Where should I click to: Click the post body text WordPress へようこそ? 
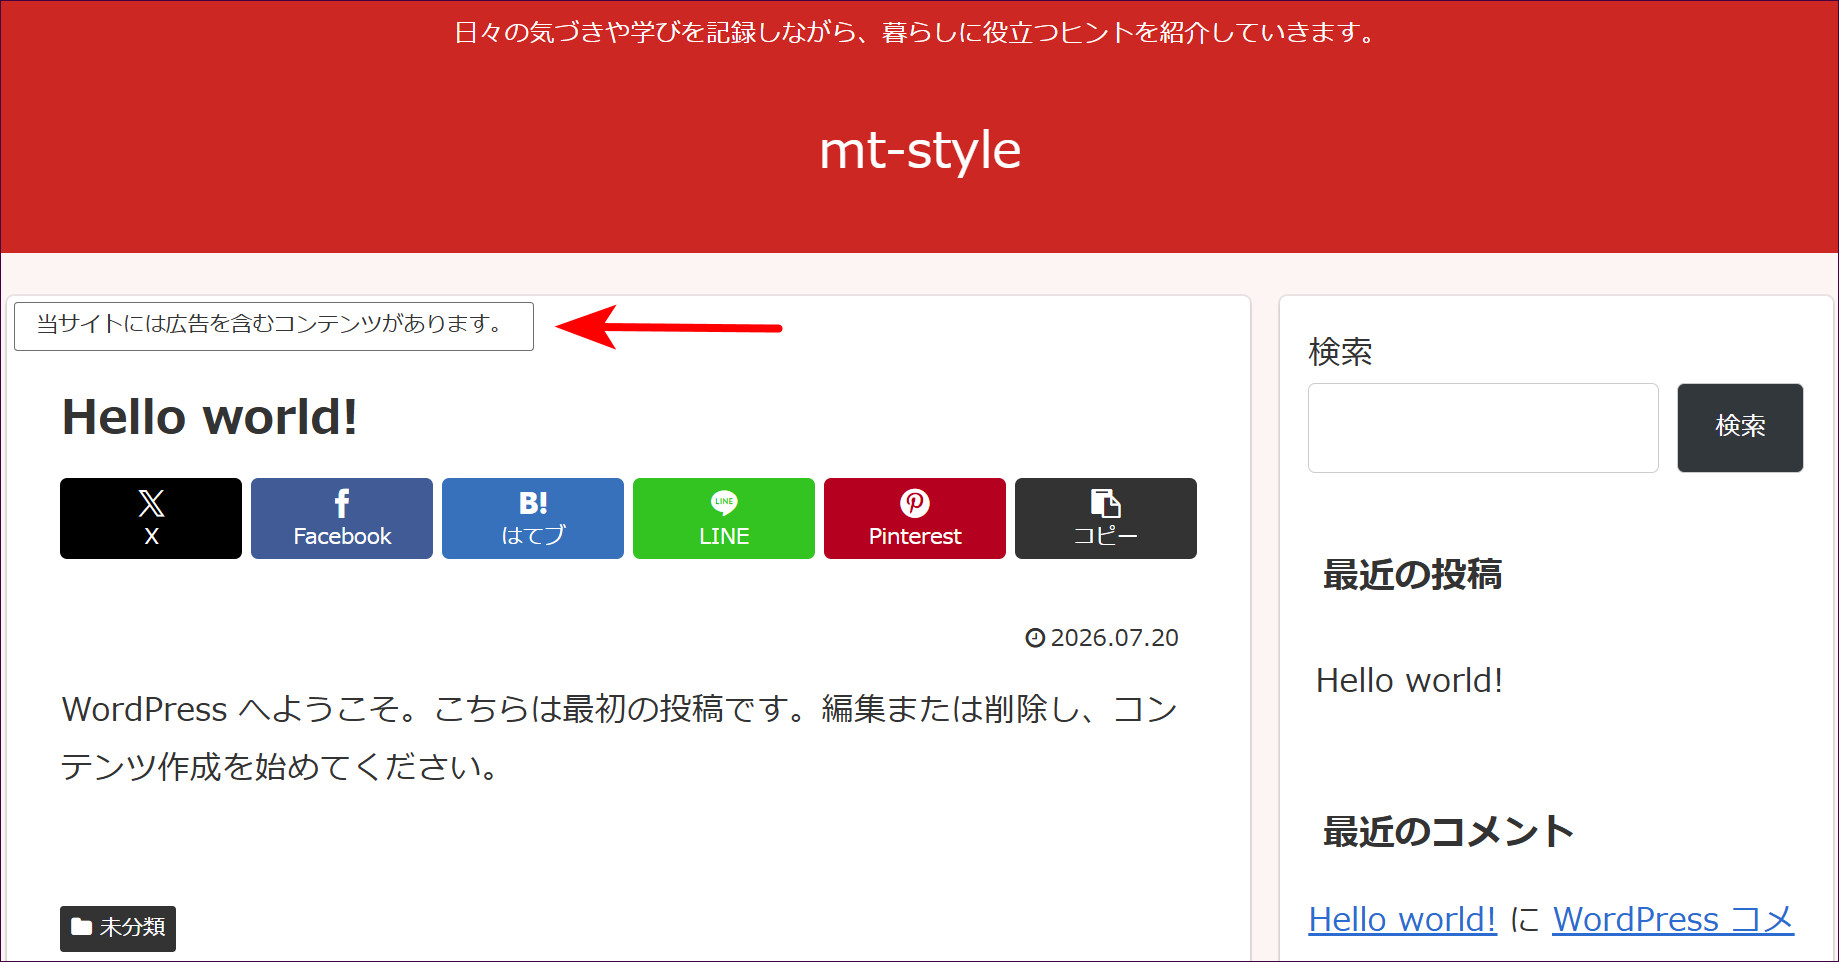[620, 738]
